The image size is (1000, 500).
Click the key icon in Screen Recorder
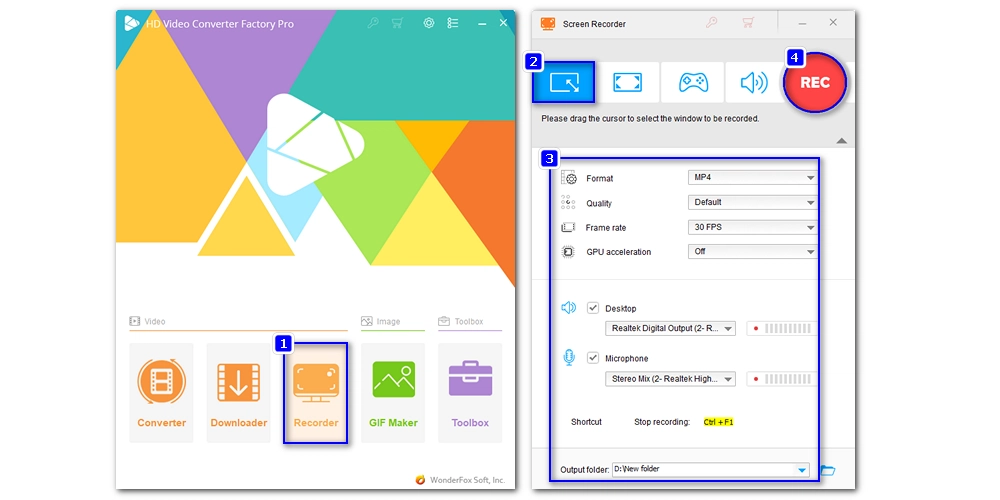712,23
